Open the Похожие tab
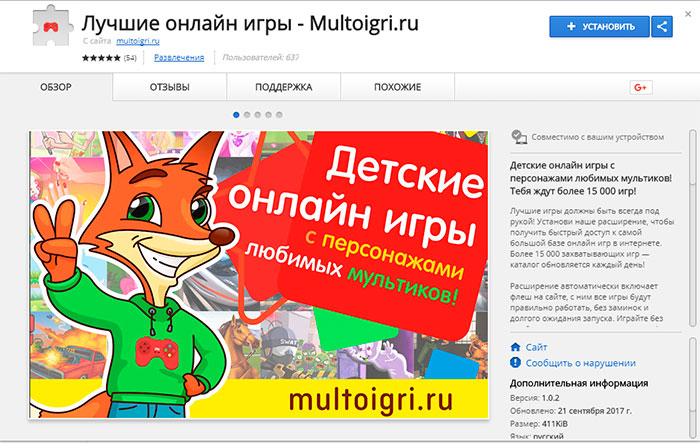Image resolution: width=700 pixels, height=443 pixels. (x=397, y=87)
